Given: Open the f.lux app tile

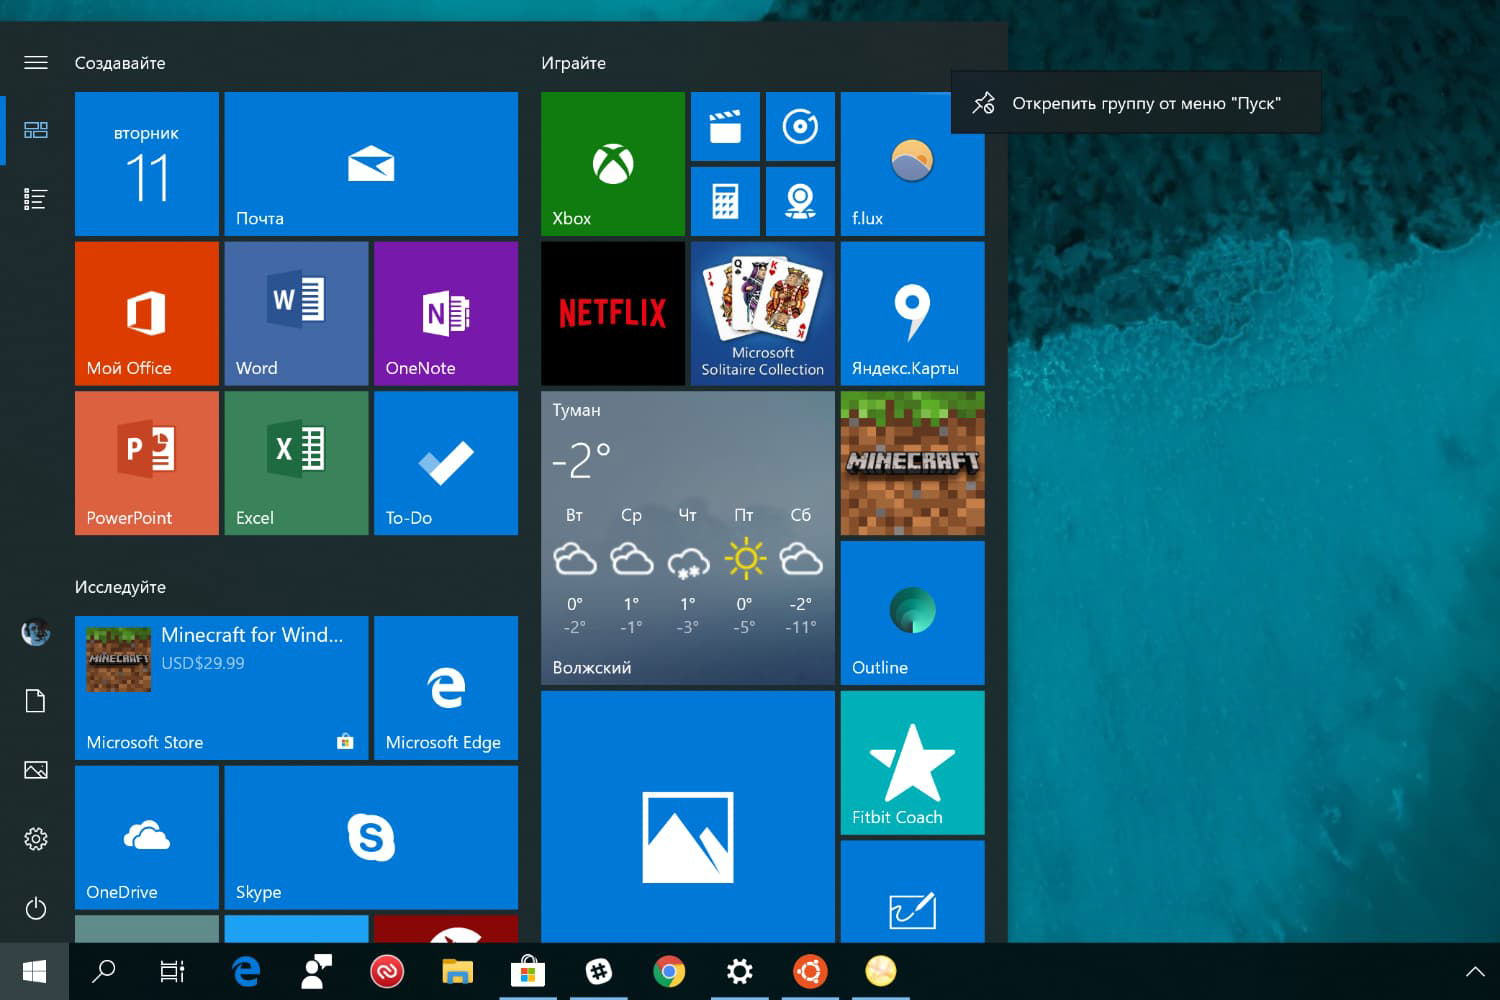Looking at the screenshot, I should (x=912, y=164).
